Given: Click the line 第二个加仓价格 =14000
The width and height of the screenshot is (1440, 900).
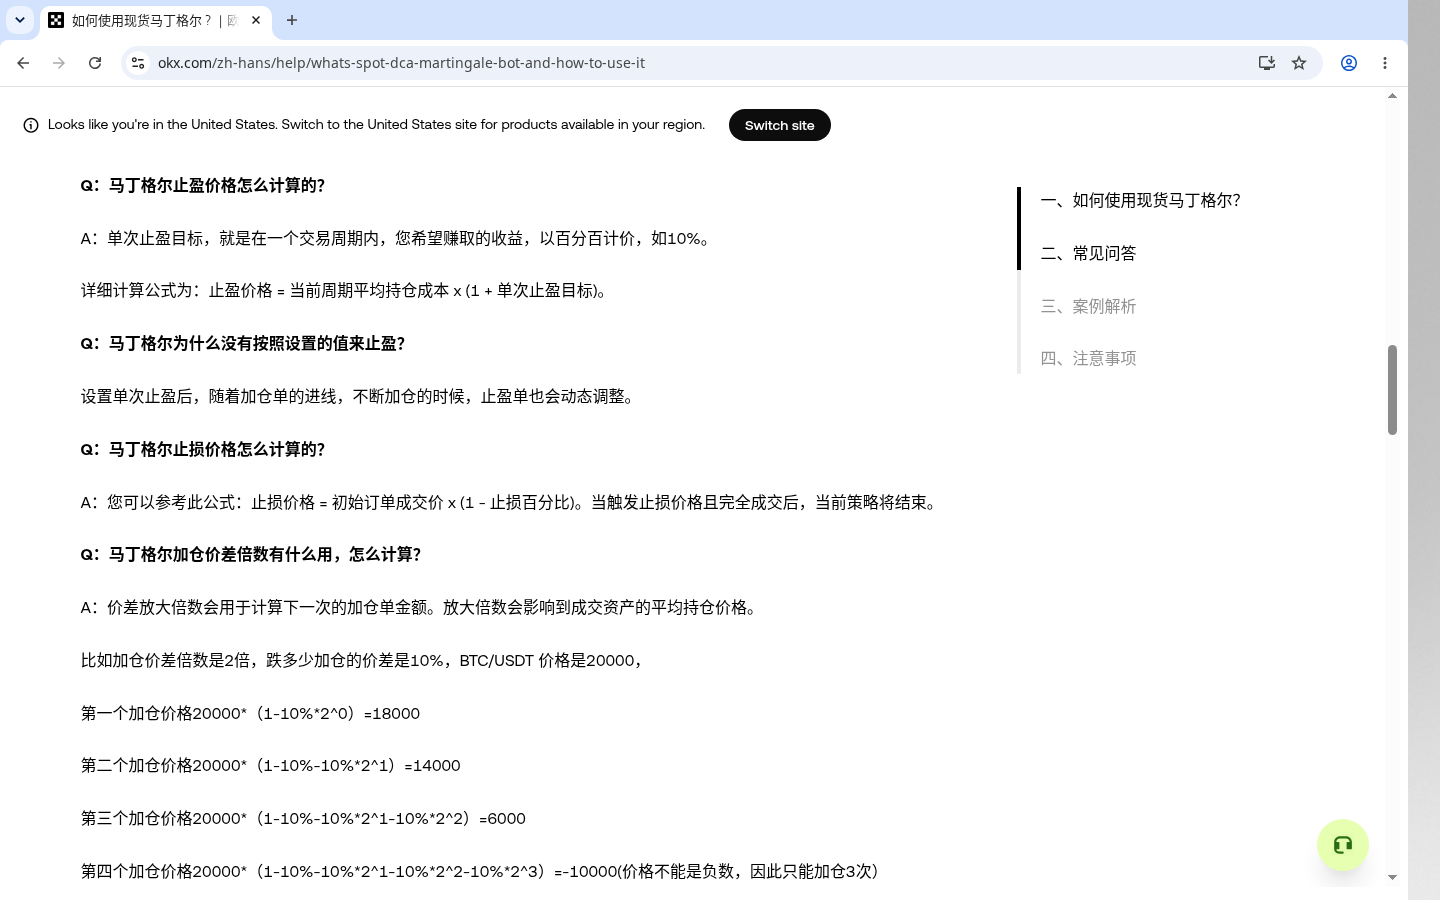Looking at the screenshot, I should click(x=271, y=766).
